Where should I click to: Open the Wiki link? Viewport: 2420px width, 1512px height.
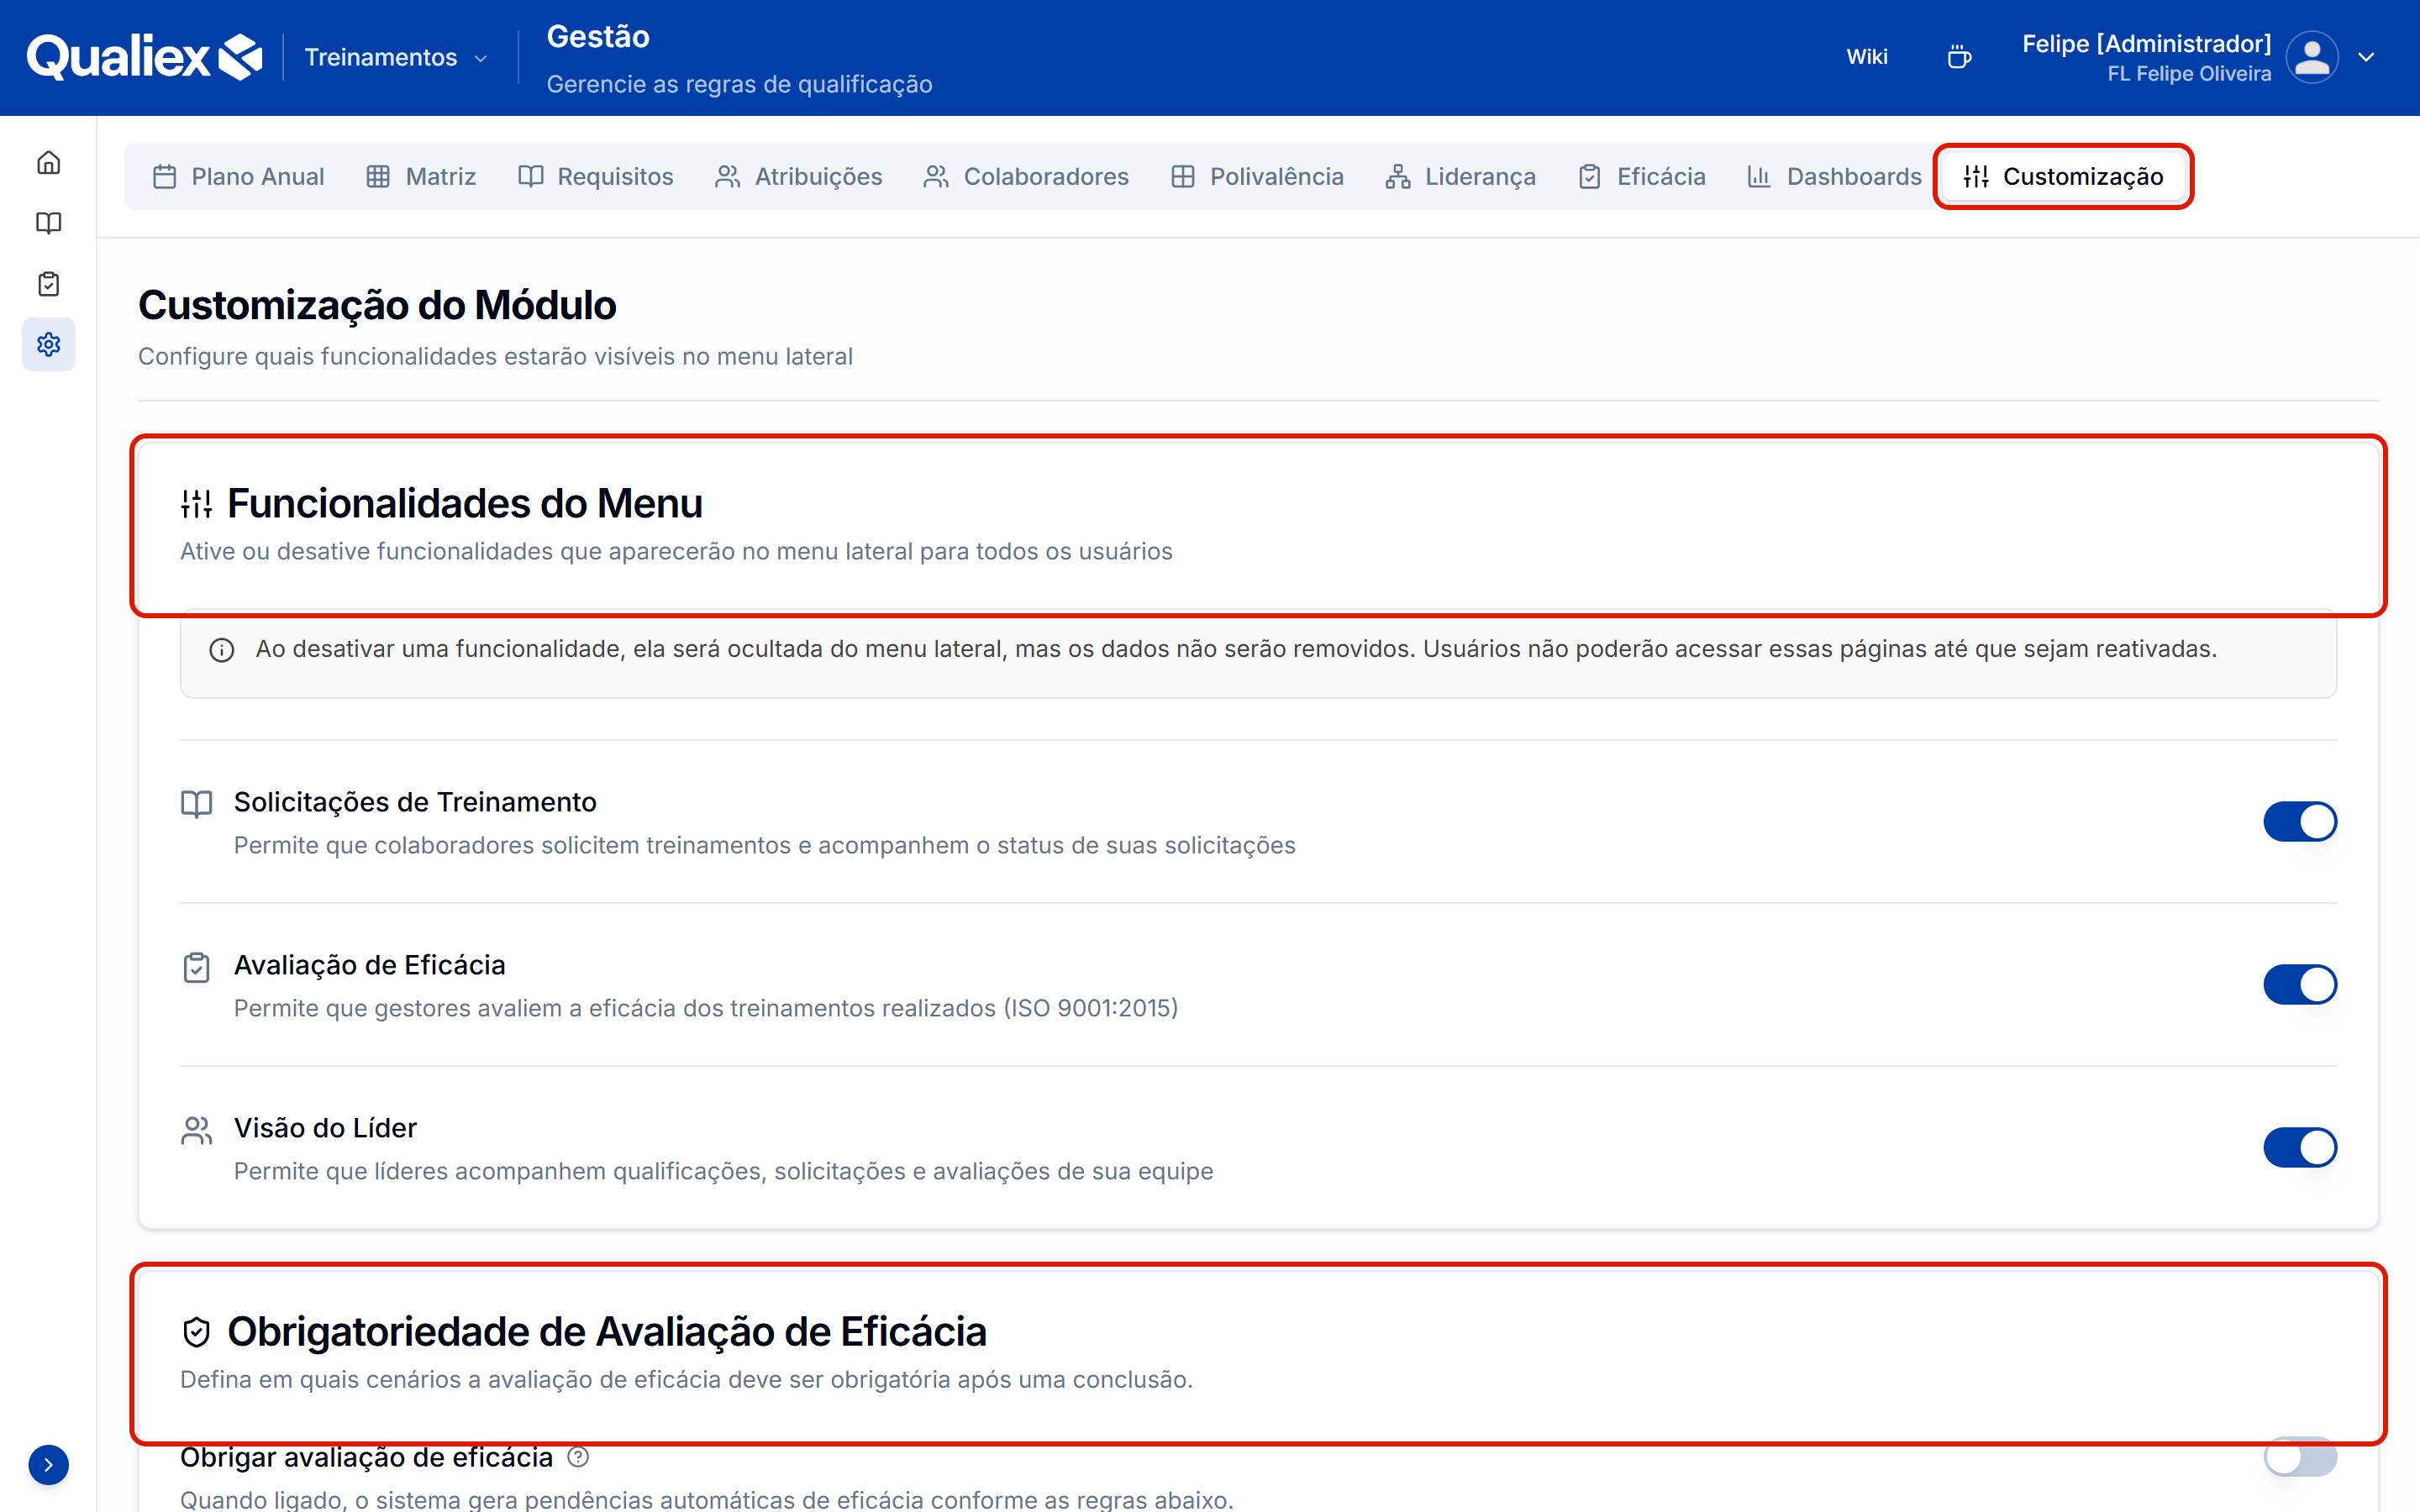(1867, 57)
